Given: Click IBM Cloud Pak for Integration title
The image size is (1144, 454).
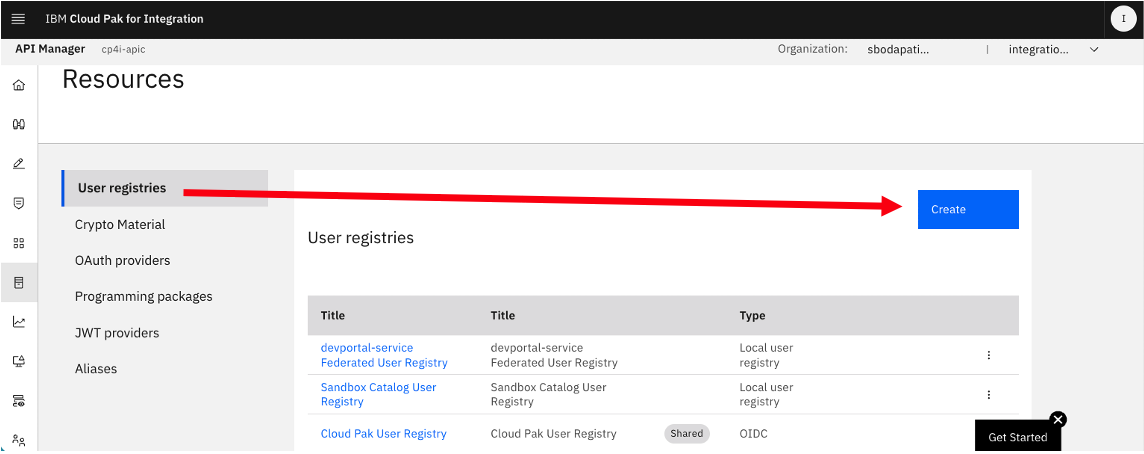Looking at the screenshot, I should coord(125,19).
